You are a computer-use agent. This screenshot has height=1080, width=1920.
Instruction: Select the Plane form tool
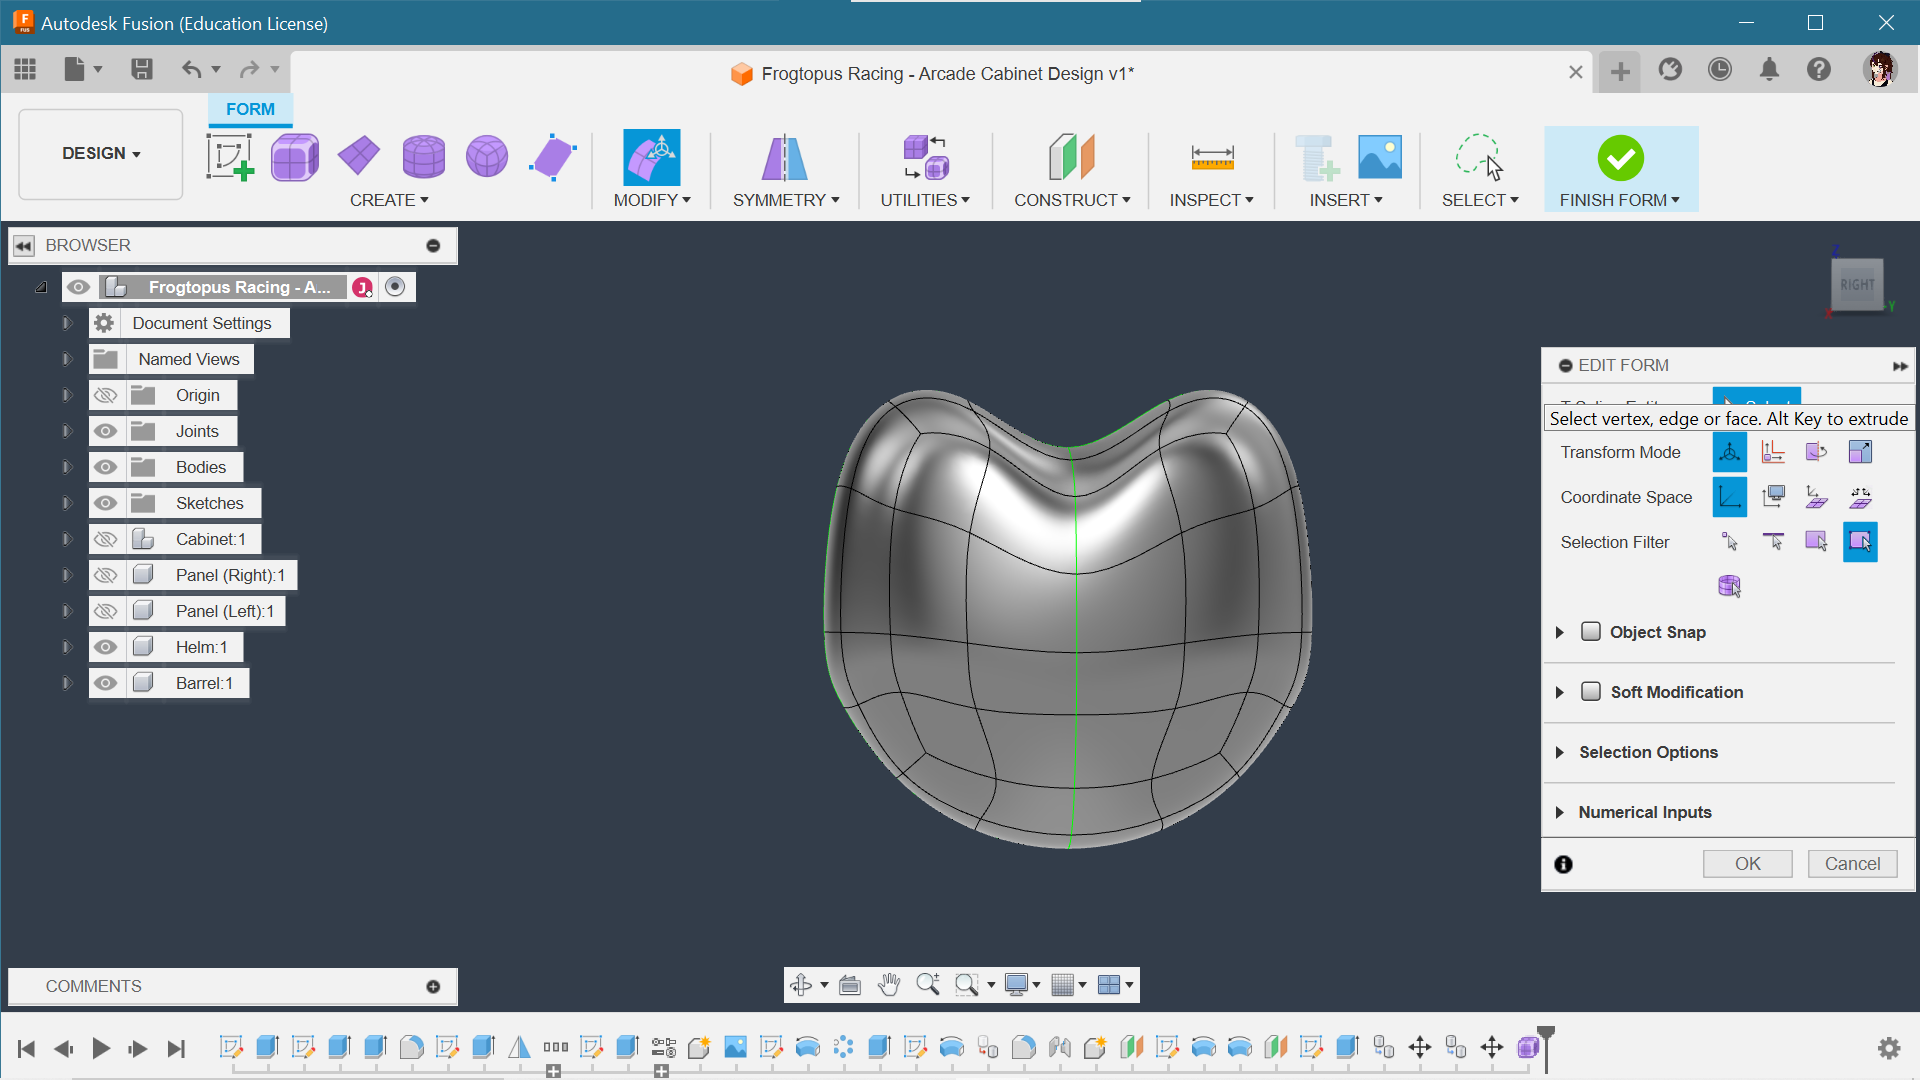point(359,157)
